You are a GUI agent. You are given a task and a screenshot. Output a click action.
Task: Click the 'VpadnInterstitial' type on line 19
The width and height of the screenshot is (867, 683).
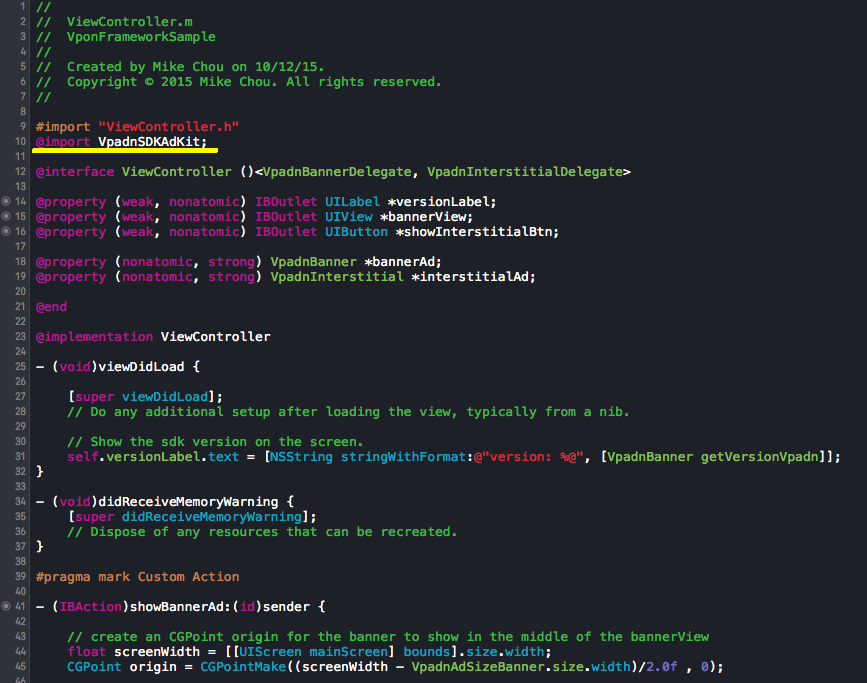click(x=337, y=277)
